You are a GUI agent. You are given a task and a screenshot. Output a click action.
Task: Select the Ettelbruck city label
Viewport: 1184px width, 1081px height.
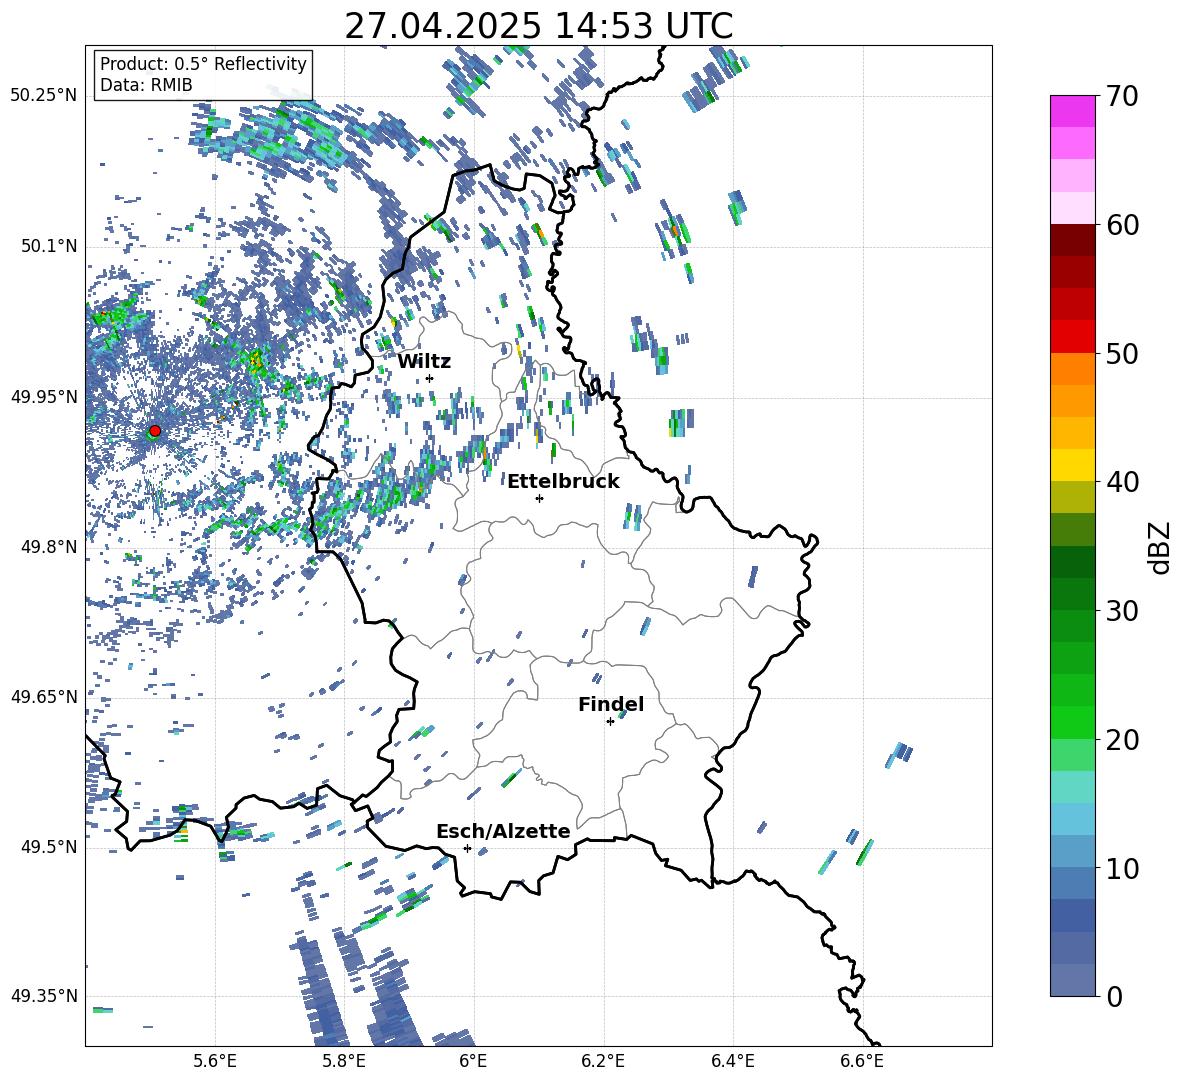(x=563, y=482)
